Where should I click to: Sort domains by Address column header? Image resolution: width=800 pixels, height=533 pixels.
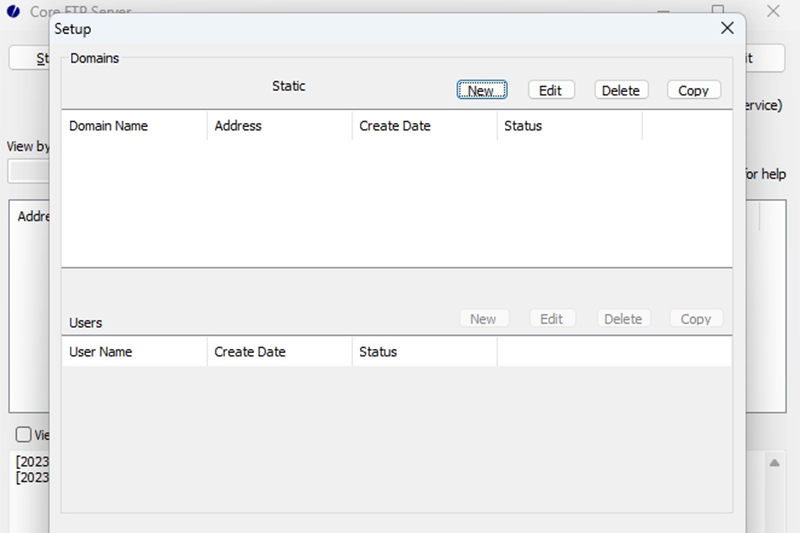pos(280,126)
